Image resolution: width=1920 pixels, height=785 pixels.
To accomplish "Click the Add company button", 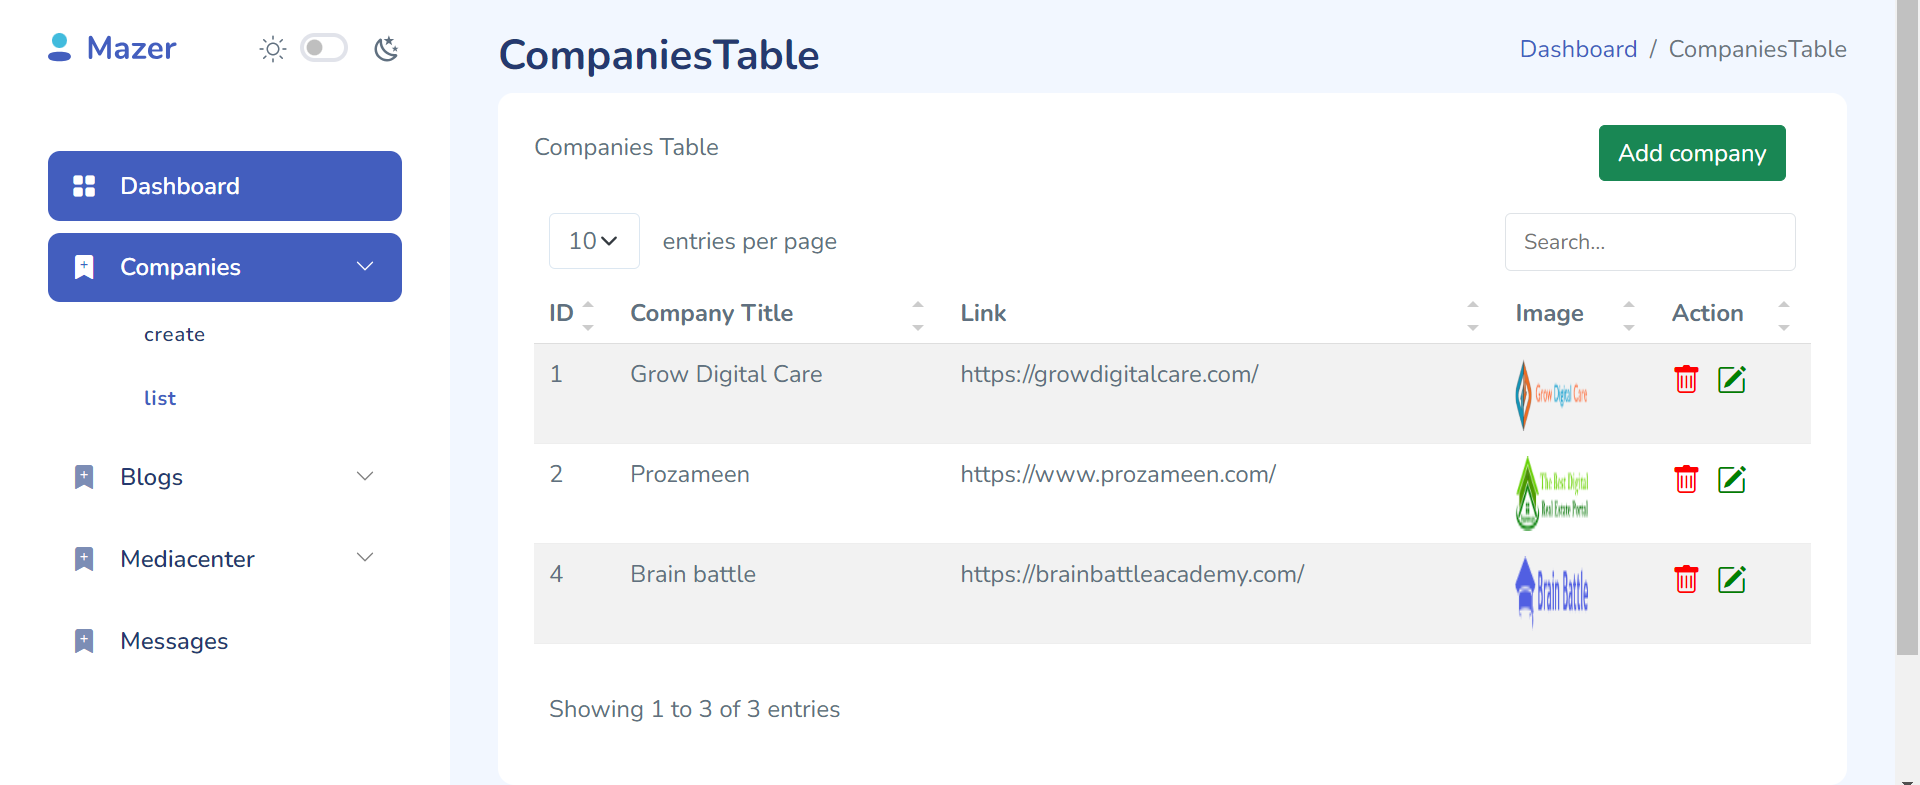I will (x=1691, y=153).
